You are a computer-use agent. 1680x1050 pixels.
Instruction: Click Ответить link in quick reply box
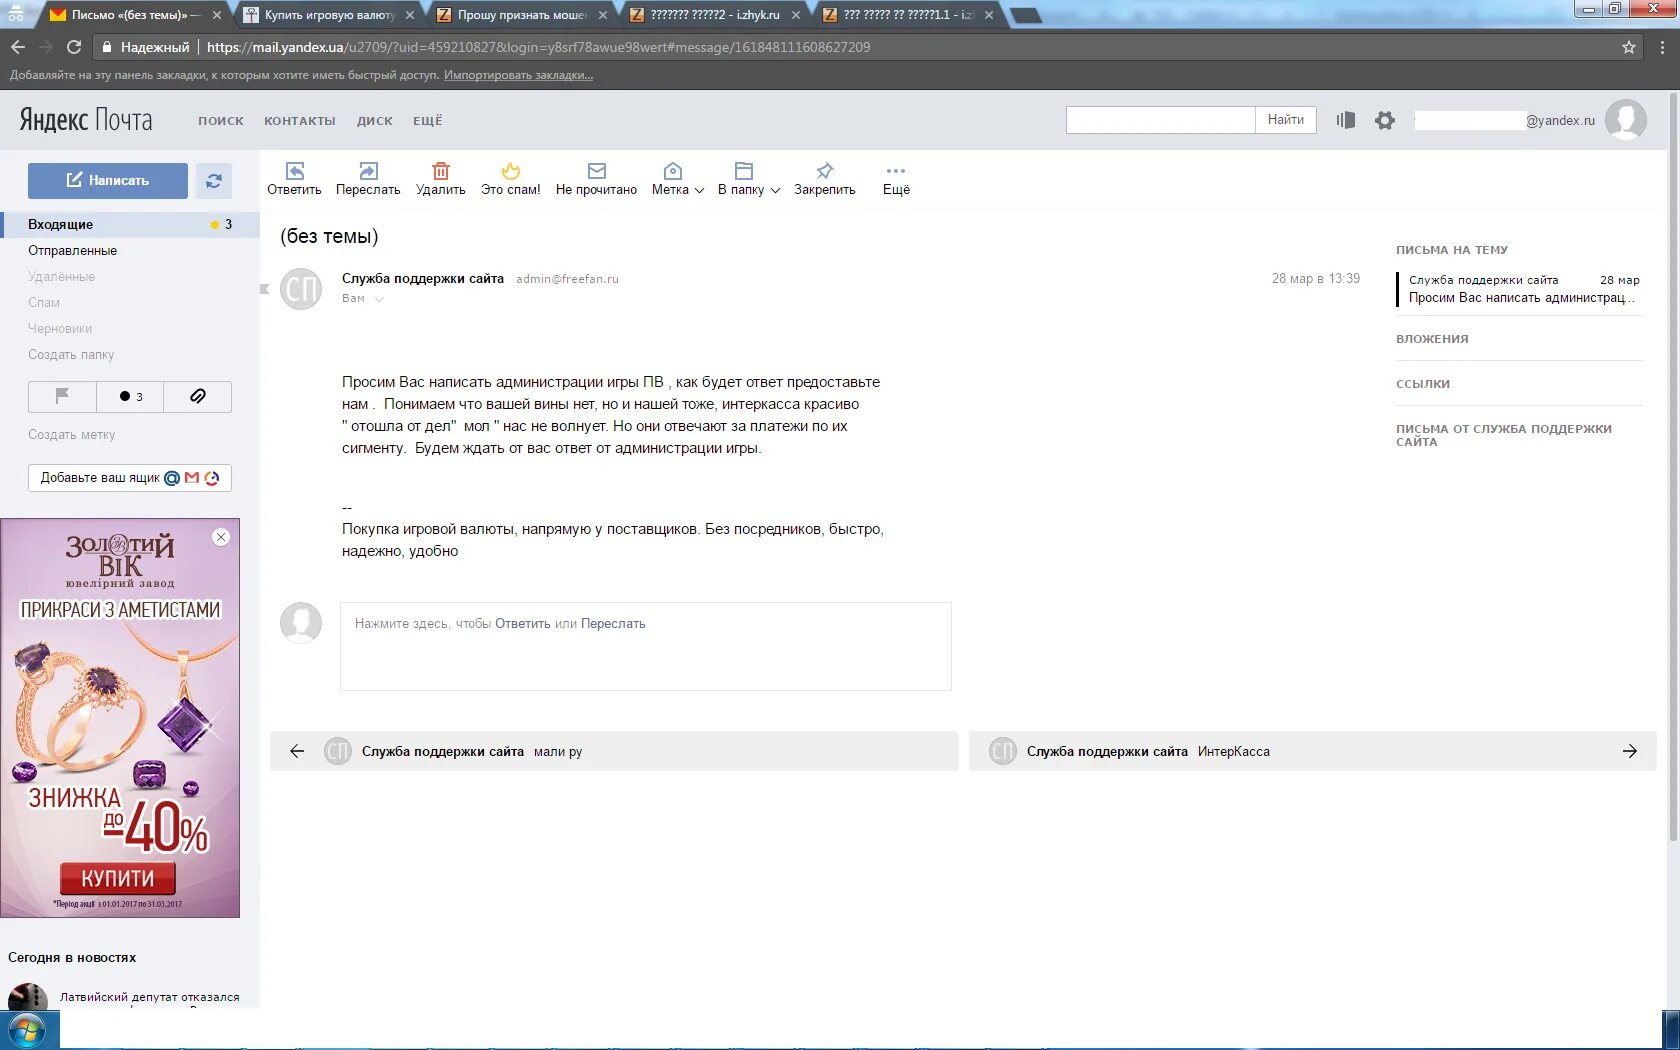523,623
